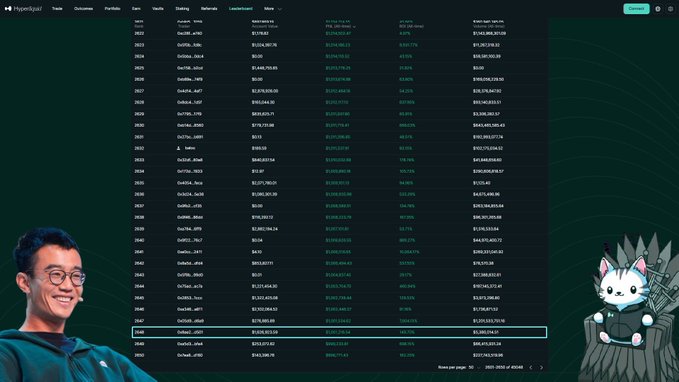Click the page range text beside pagination arrows
This screenshot has height=382, width=679.
[x=504, y=367]
